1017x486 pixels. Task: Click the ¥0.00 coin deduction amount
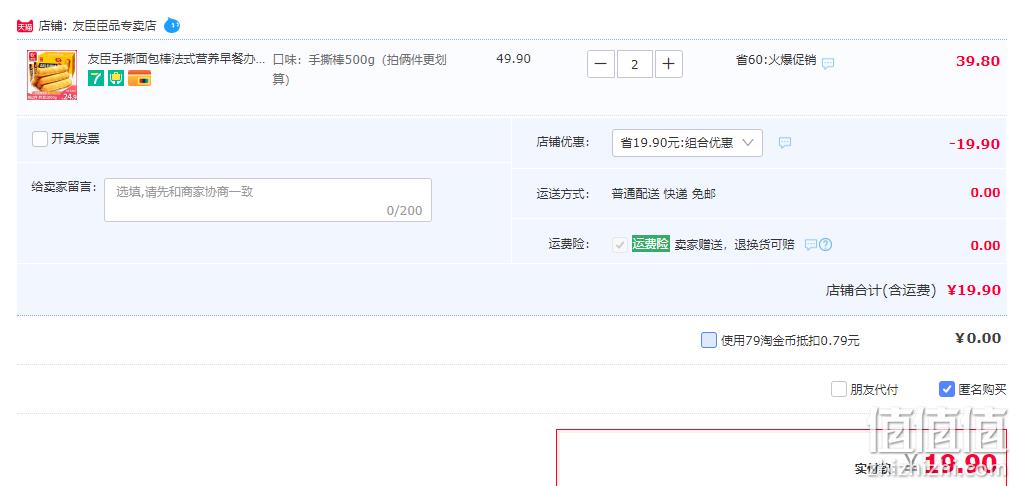click(977, 338)
